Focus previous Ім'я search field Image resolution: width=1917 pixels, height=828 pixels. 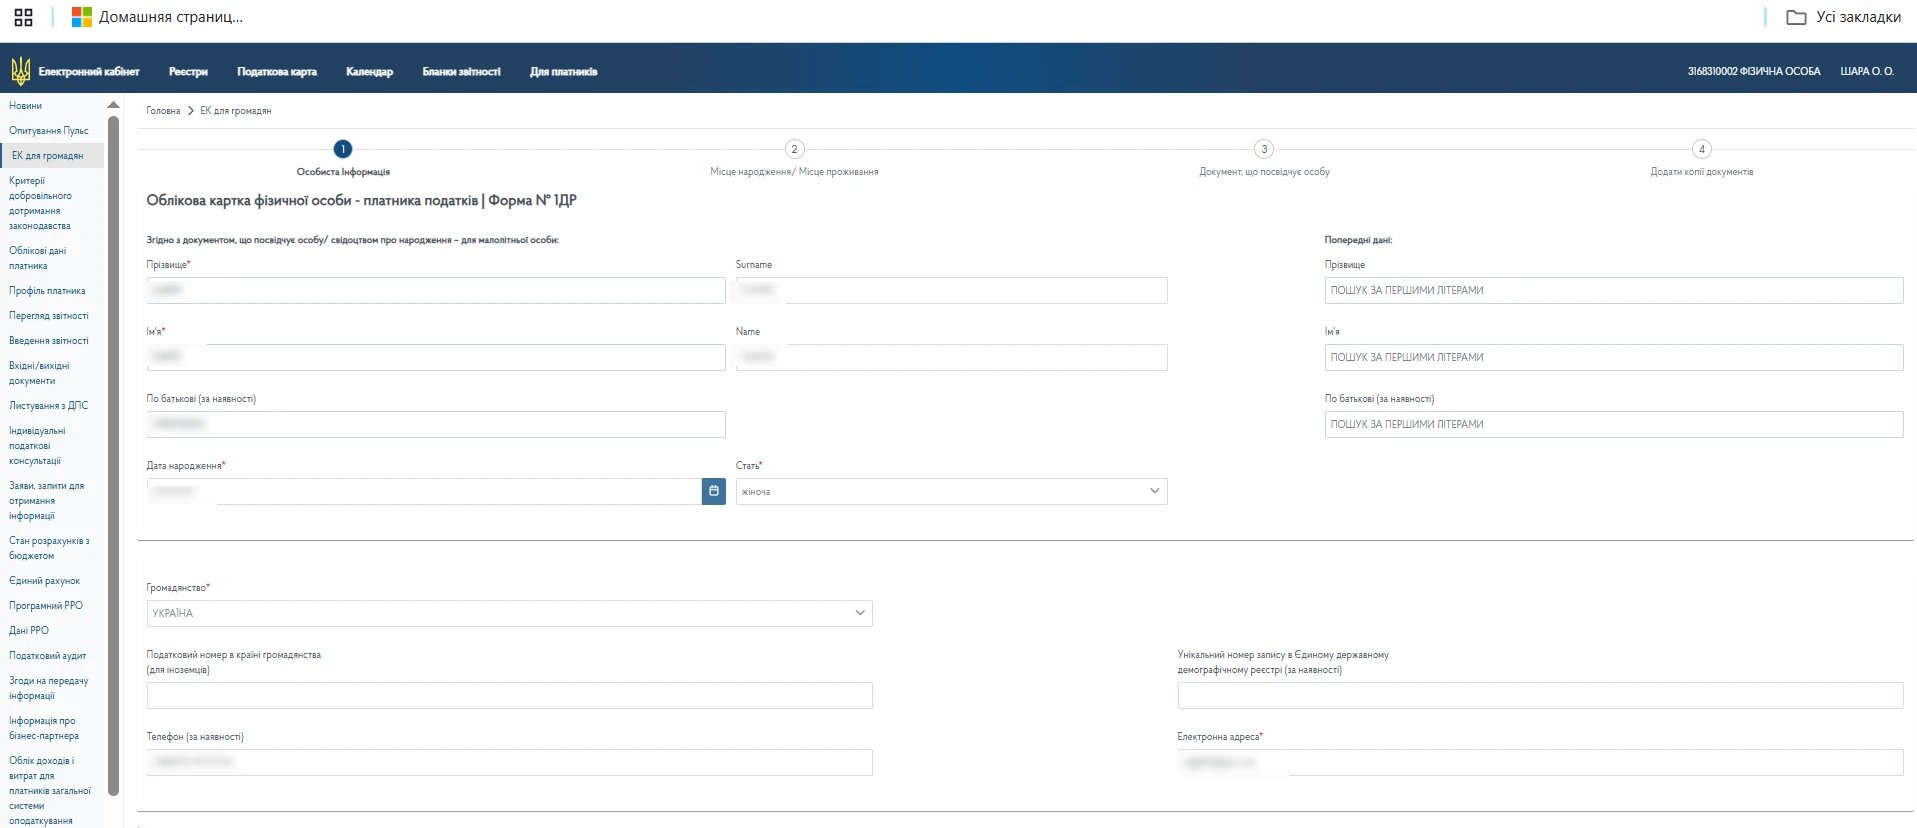click(1614, 357)
